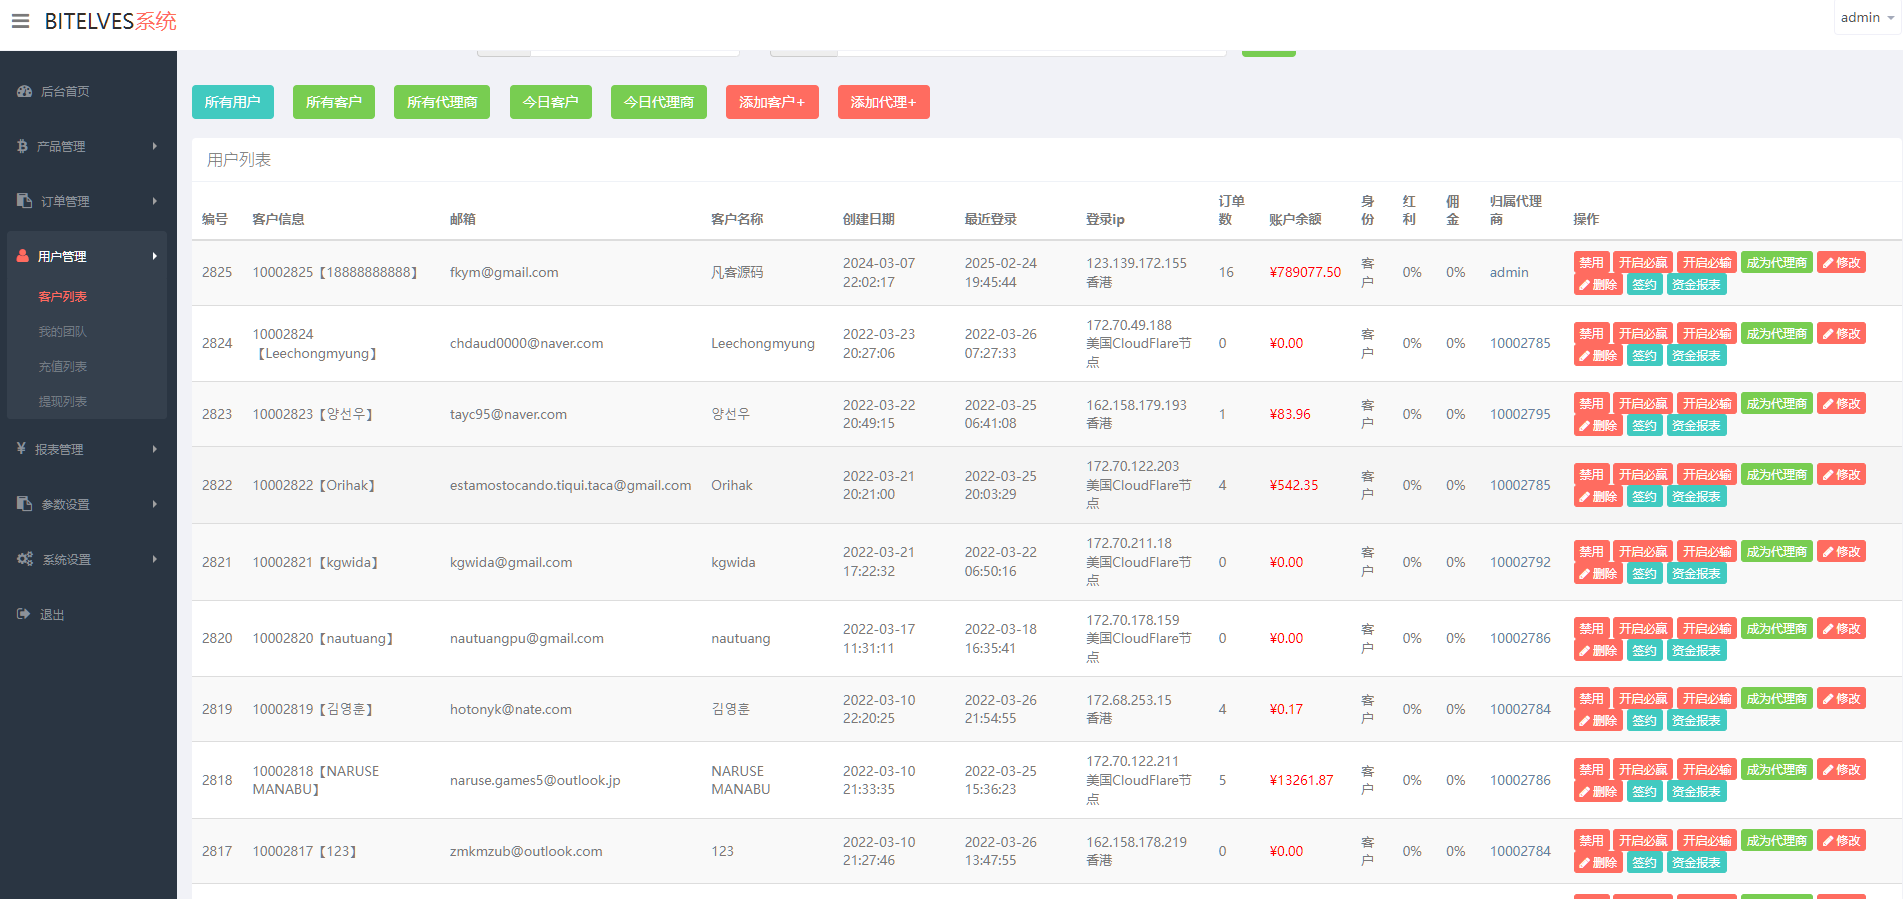Click the bitcoin icon for 产品管理
Image resolution: width=1903 pixels, height=899 pixels.
pos(22,146)
